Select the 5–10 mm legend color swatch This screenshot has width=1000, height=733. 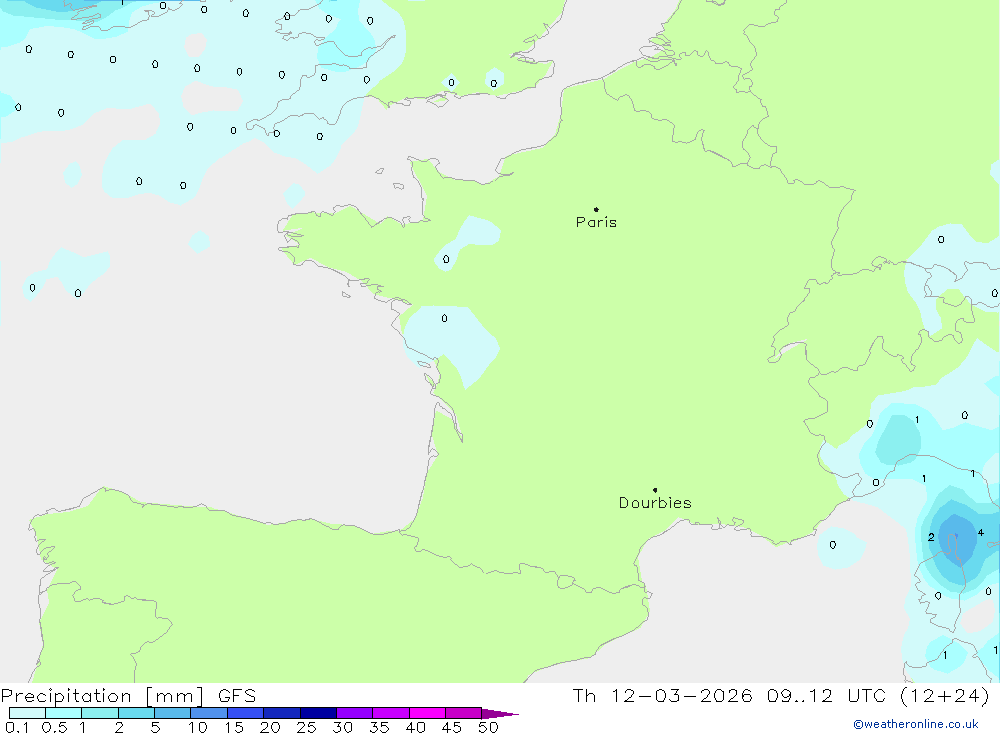(173, 713)
